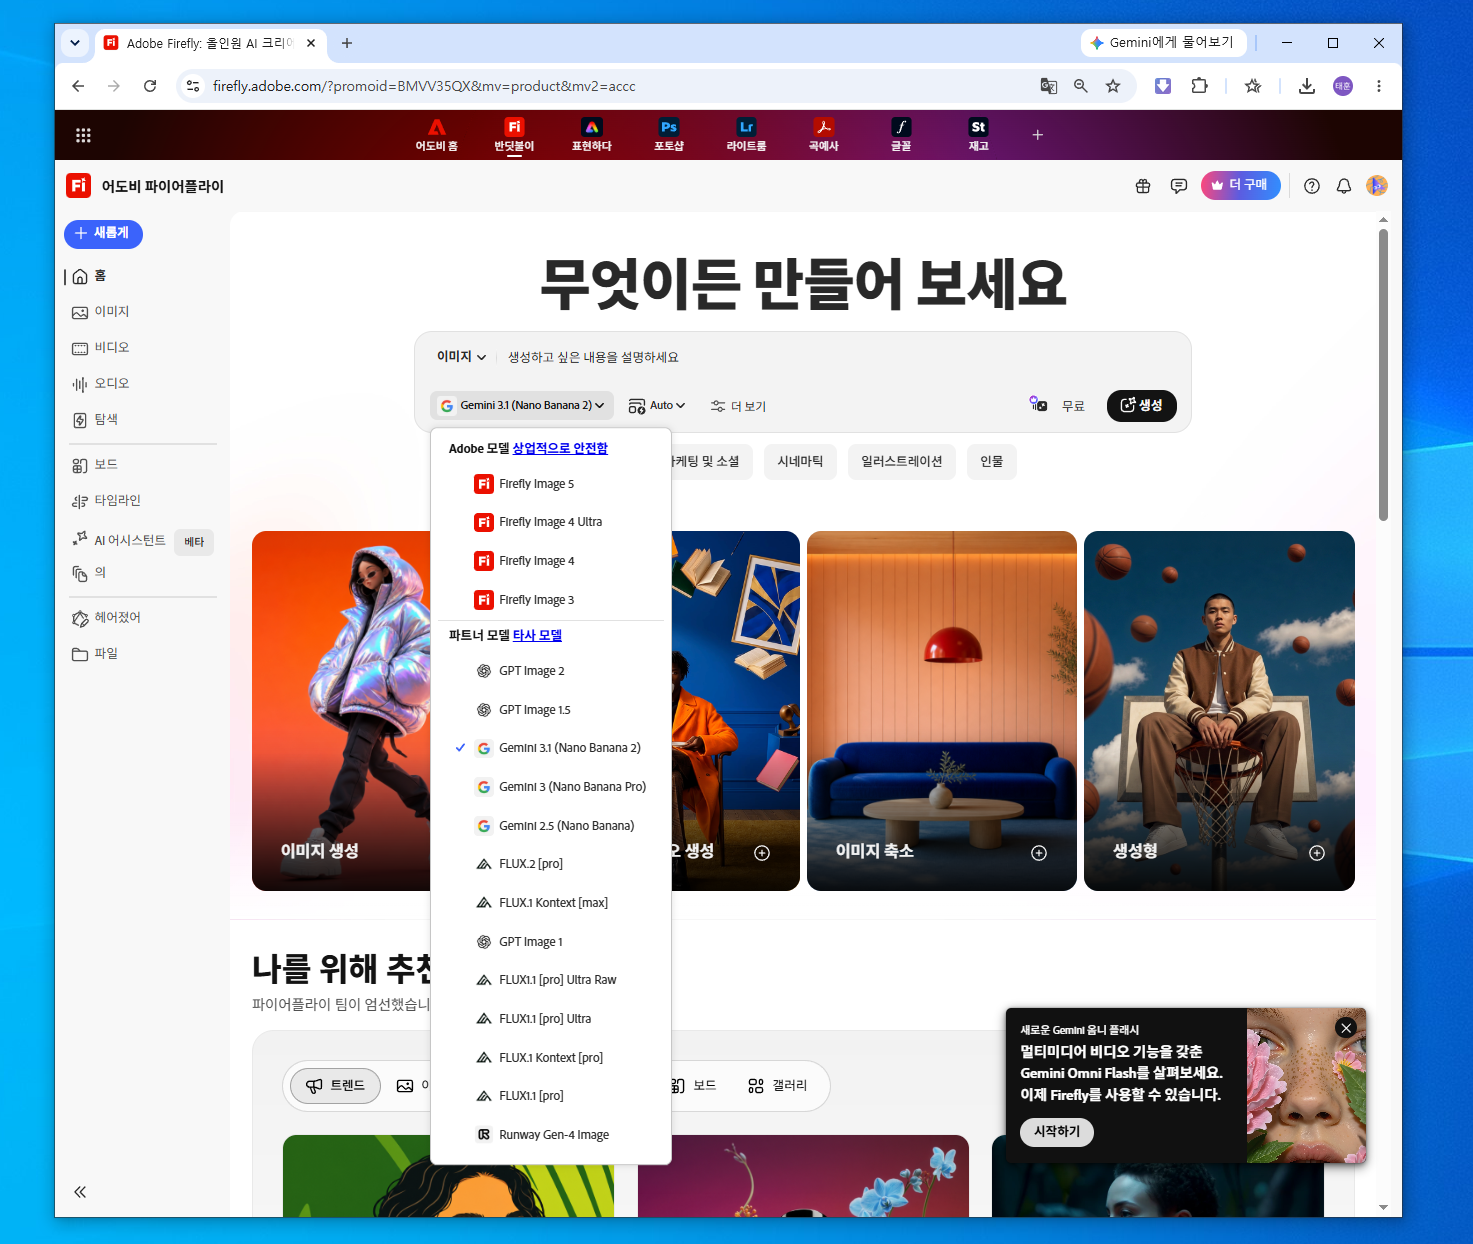Collapse the Gemini 3.1 (Nano Banana 2) model dropdown
The width and height of the screenshot is (1473, 1244).
[x=522, y=405]
